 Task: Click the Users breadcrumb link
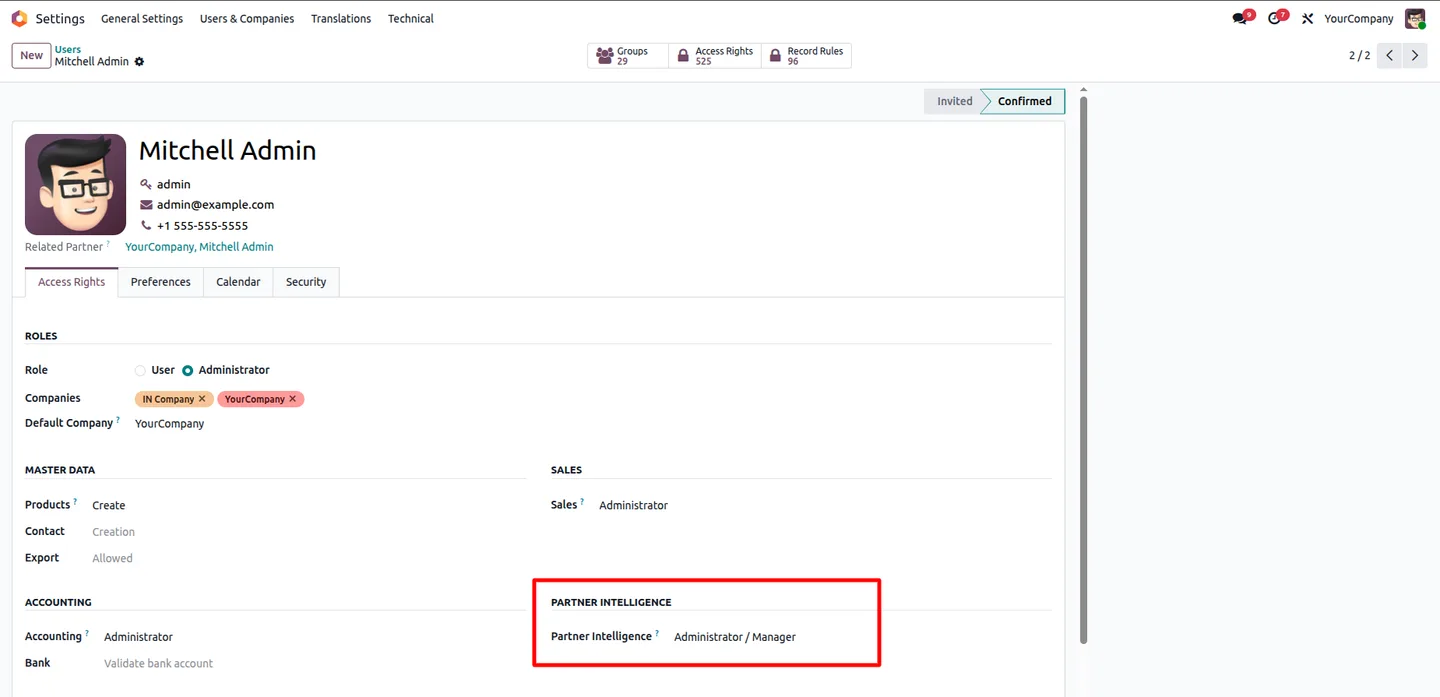68,49
